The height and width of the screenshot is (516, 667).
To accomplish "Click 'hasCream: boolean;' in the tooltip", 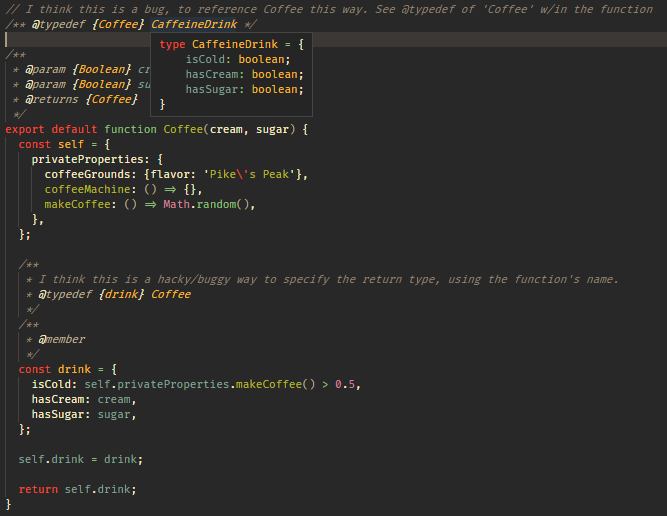I will point(245,74).
